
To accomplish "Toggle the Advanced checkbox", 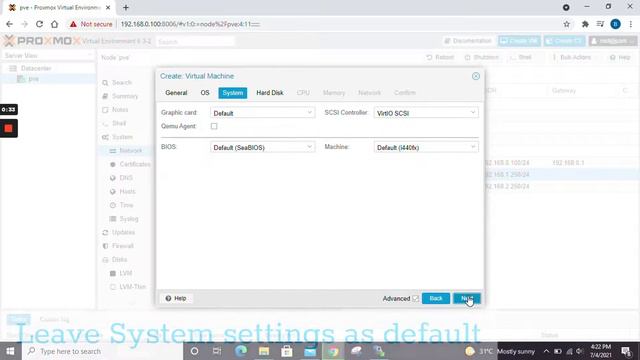I will point(416,298).
